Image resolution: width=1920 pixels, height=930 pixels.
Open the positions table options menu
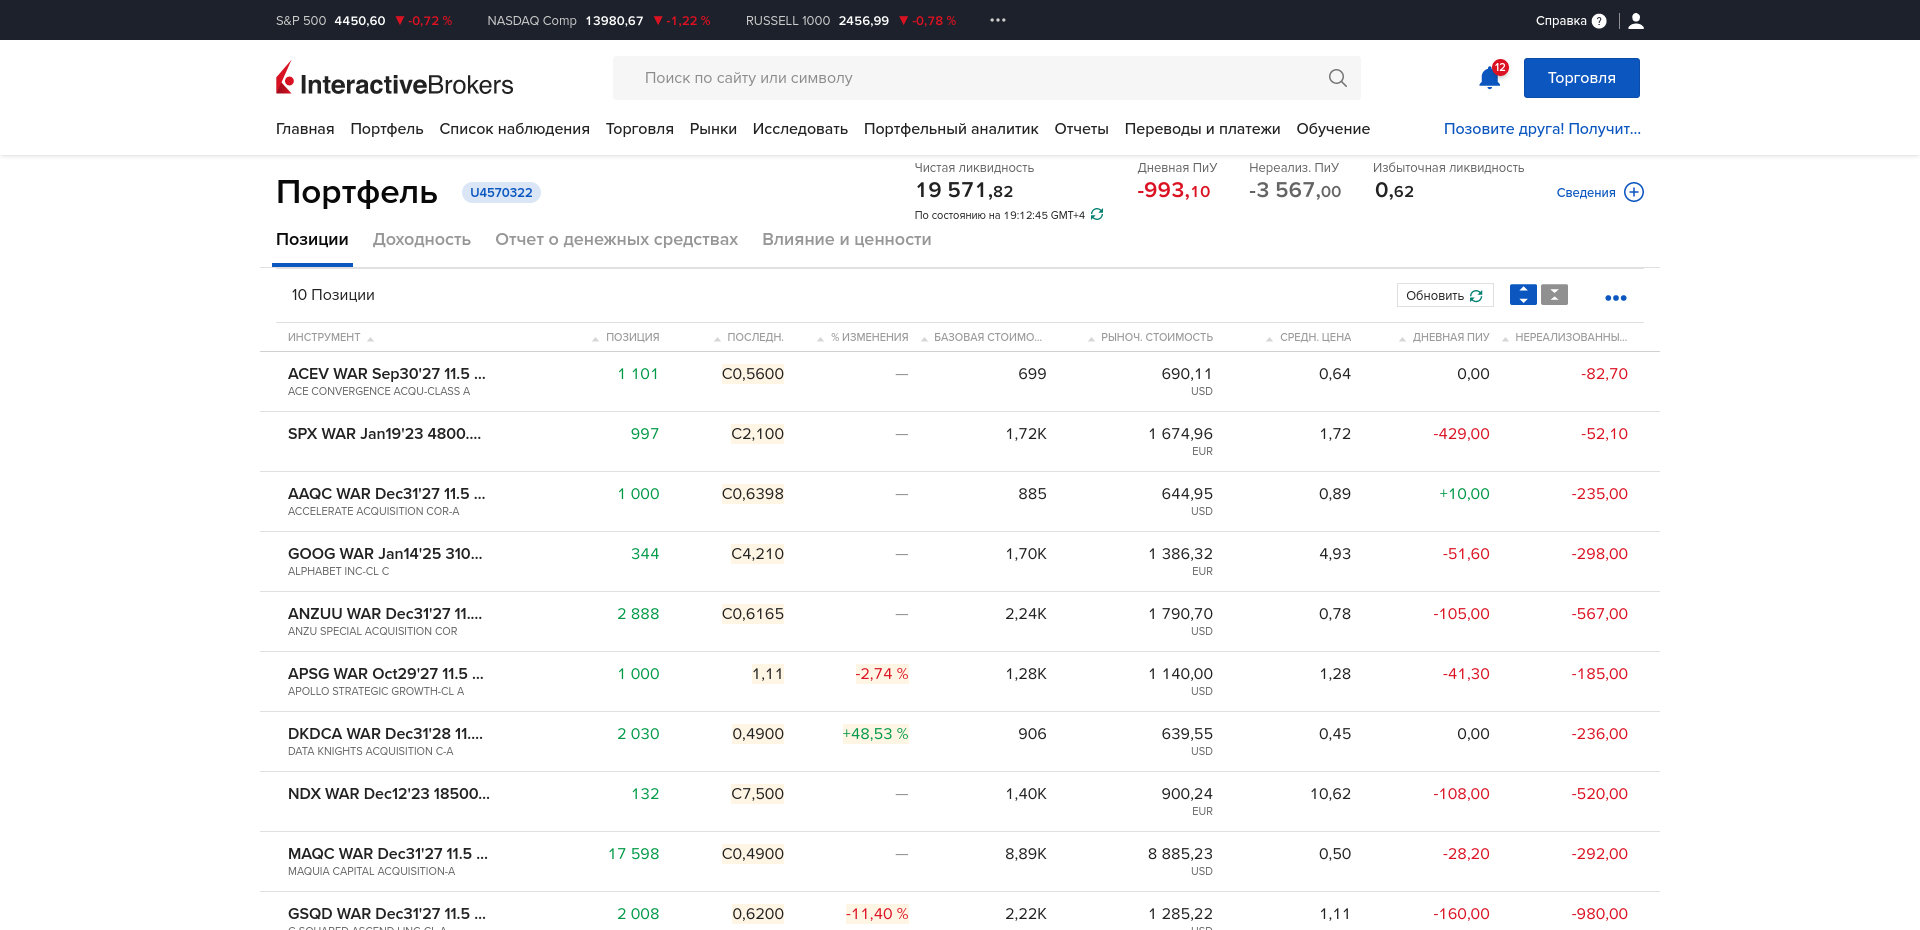1616,297
